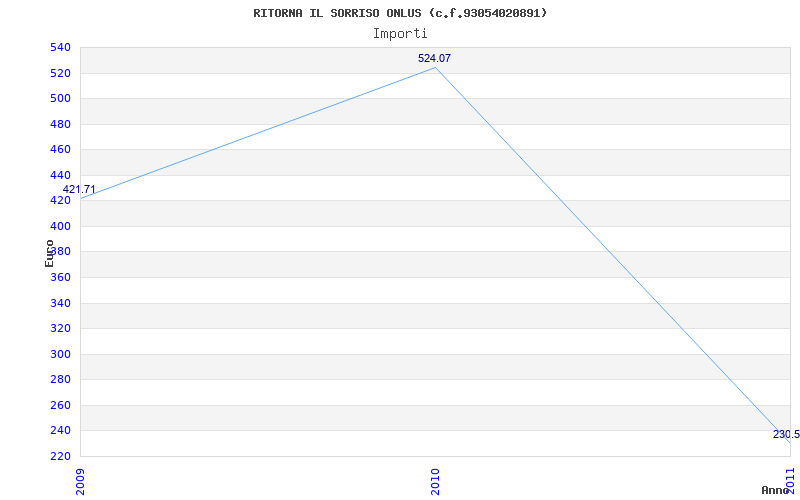Click the Anno axis title
800x500 pixels.
(776, 490)
